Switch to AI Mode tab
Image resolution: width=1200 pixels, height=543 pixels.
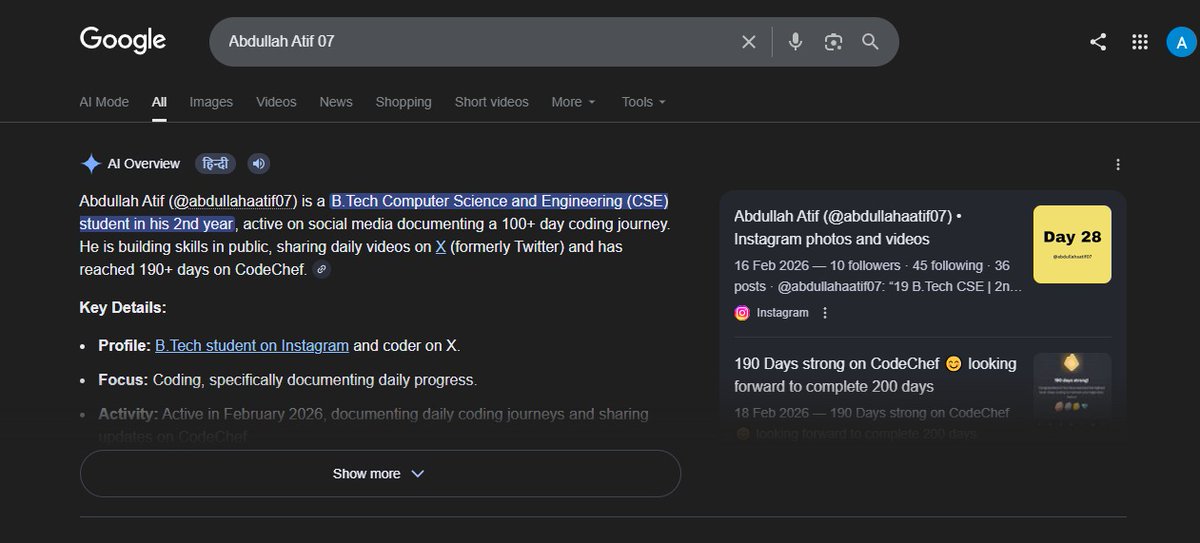point(104,102)
